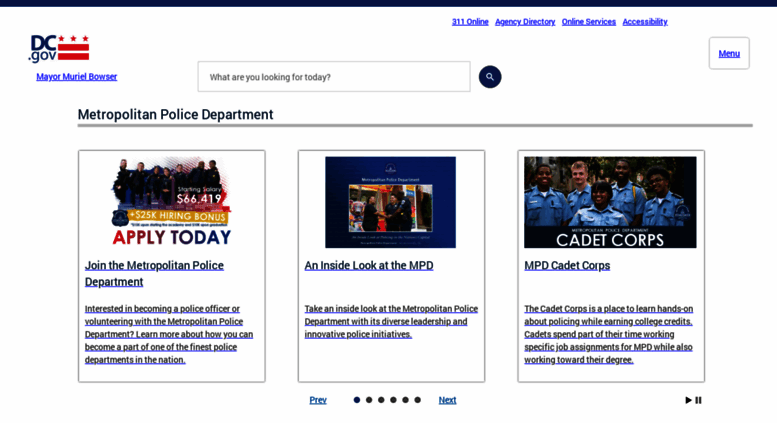Open the Agency Directory link
Screen dimensions: 777x423
(525, 22)
